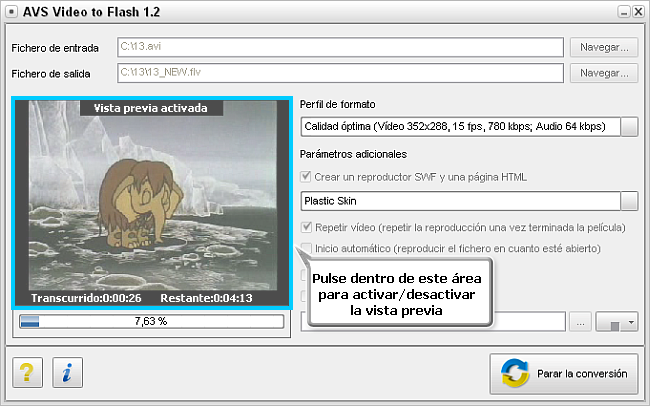
Task: Open the Perfil de formato dropdown arrow
Action: (x=629, y=126)
